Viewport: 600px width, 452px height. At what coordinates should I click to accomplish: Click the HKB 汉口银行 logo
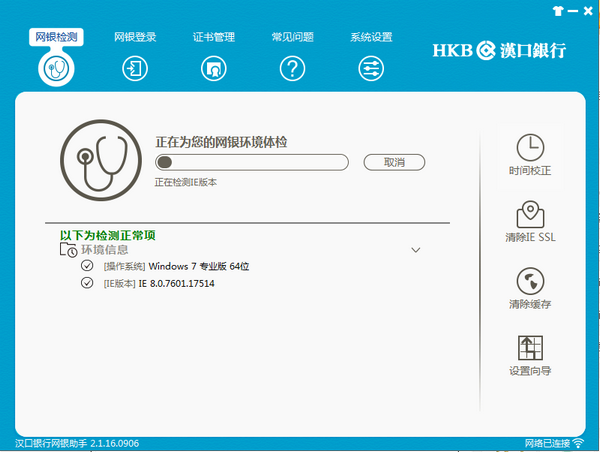pos(499,50)
